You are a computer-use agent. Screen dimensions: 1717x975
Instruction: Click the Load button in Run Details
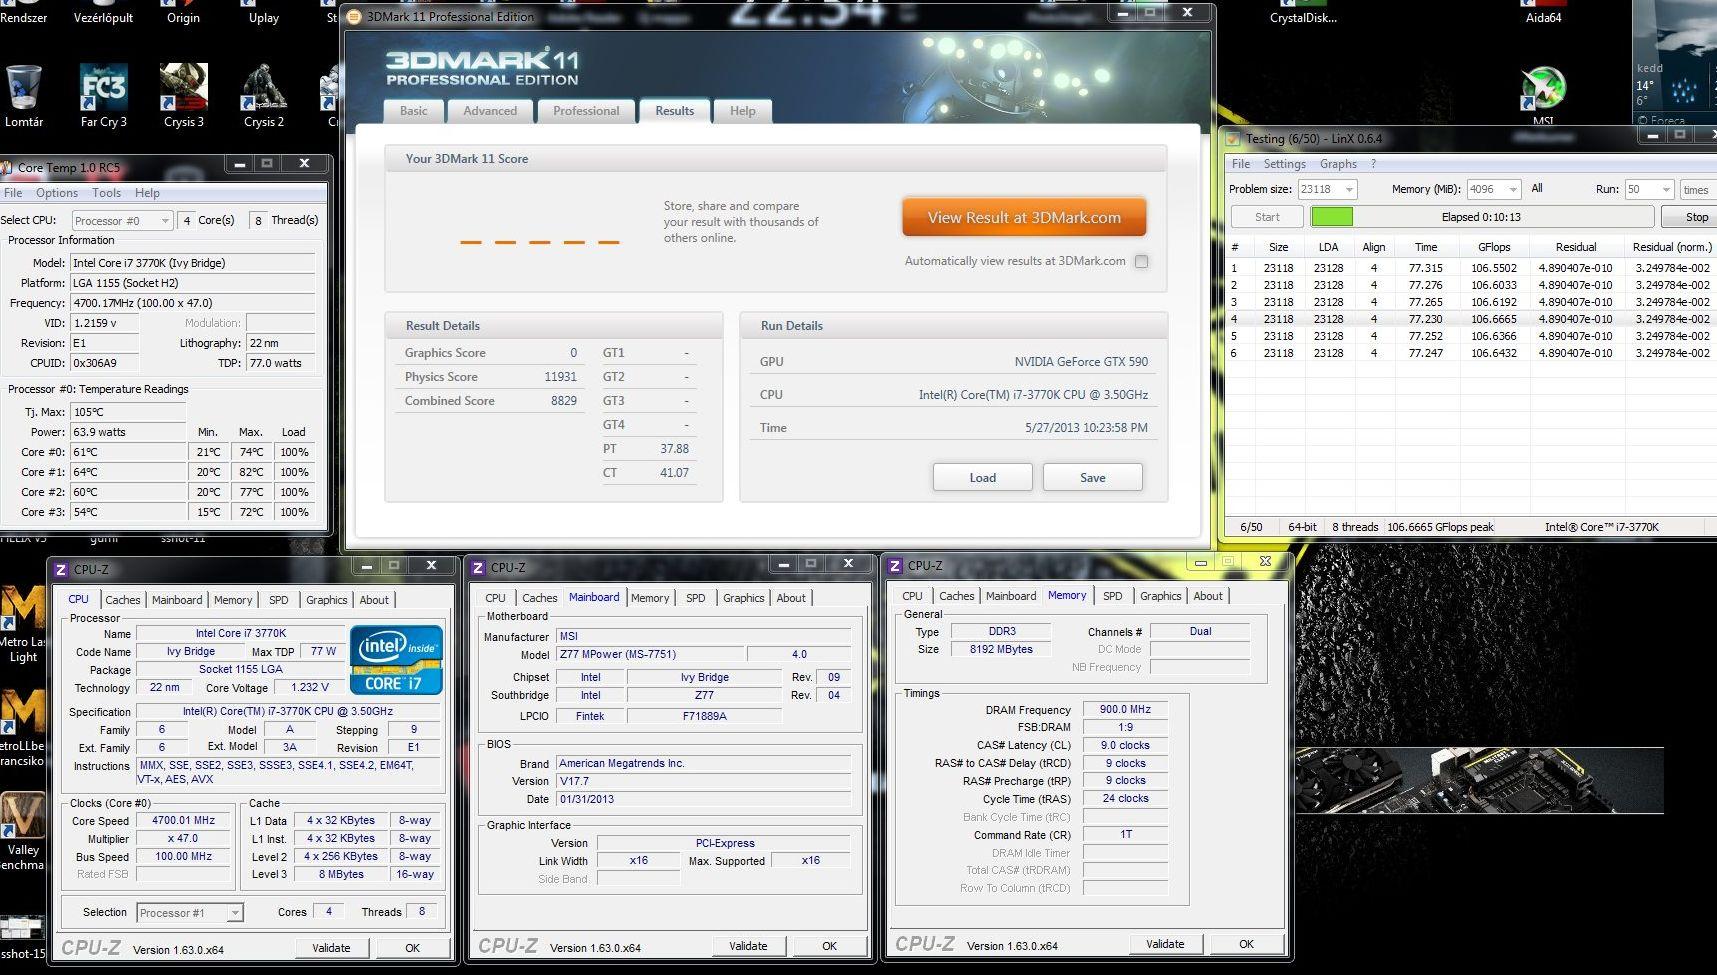coord(983,477)
